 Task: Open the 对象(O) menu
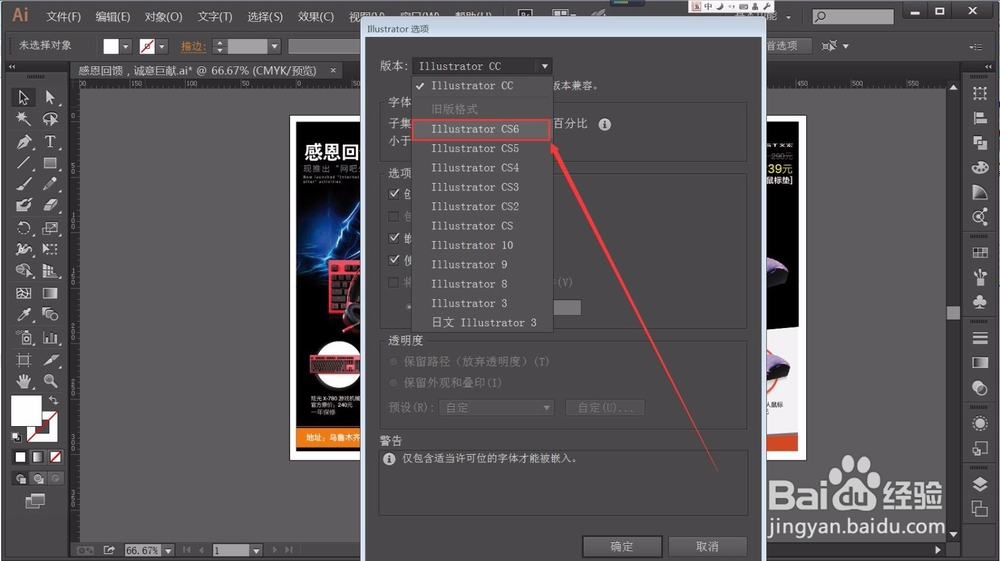point(163,17)
